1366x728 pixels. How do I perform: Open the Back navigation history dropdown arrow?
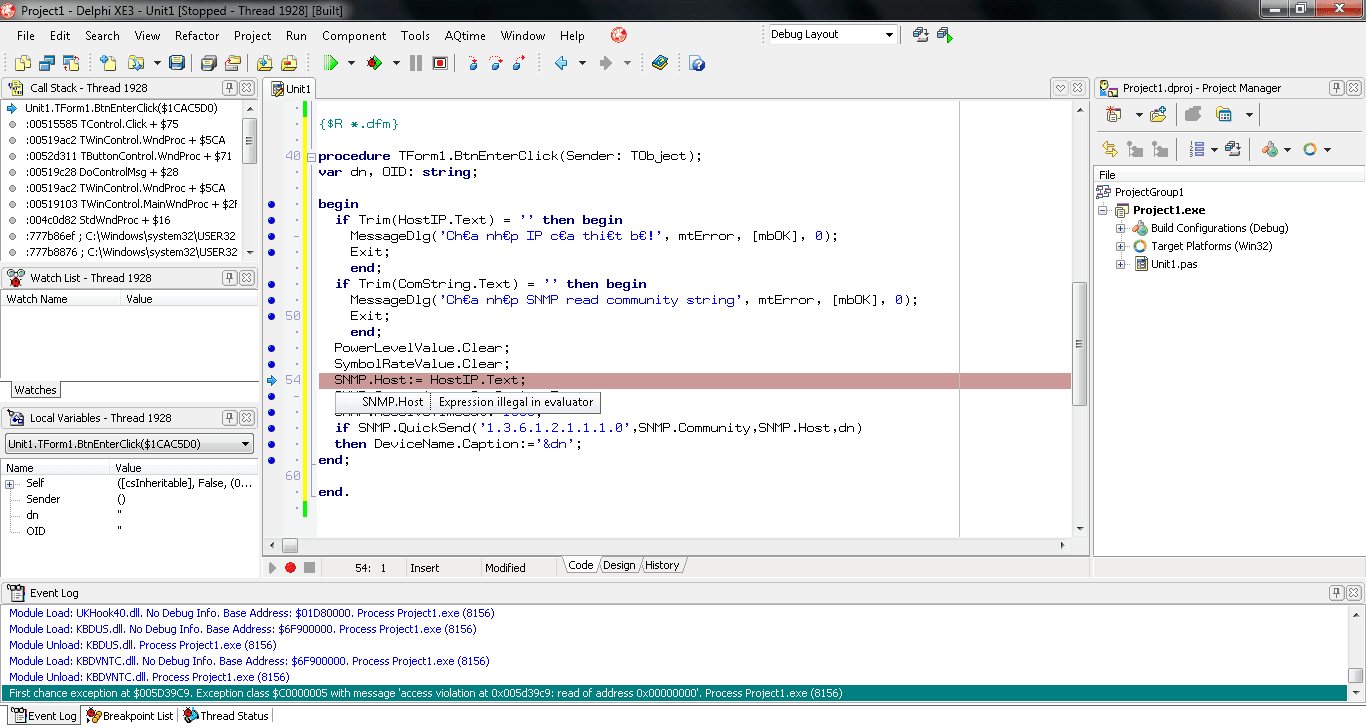[582, 63]
